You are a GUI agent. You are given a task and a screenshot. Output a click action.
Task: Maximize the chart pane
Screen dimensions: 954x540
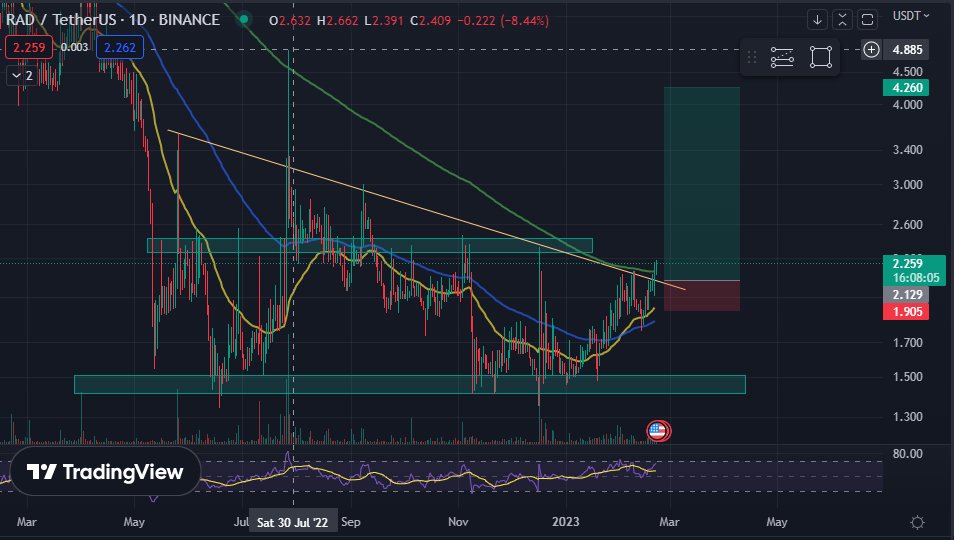tap(868, 20)
